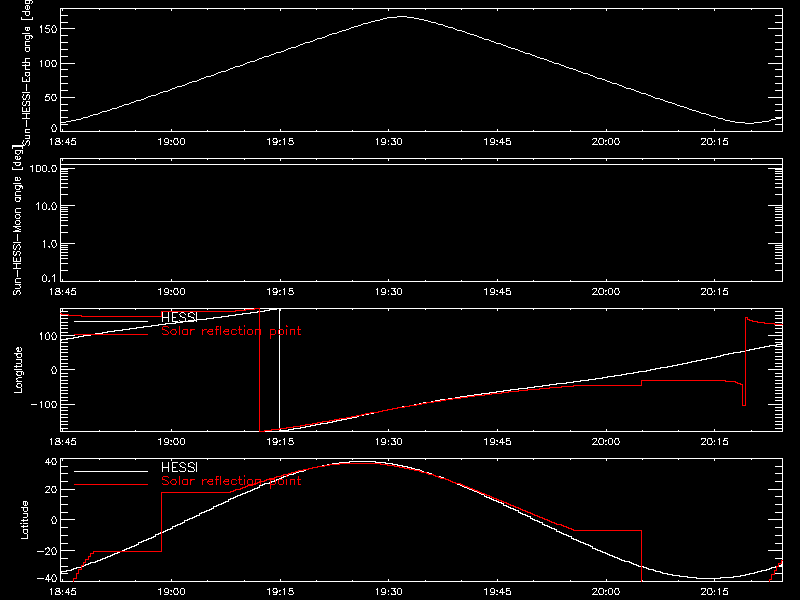The width and height of the screenshot is (800, 600).
Task: Click the Sun-HESSI-Earth angle [deg] axis title
Action: [x=27, y=71]
